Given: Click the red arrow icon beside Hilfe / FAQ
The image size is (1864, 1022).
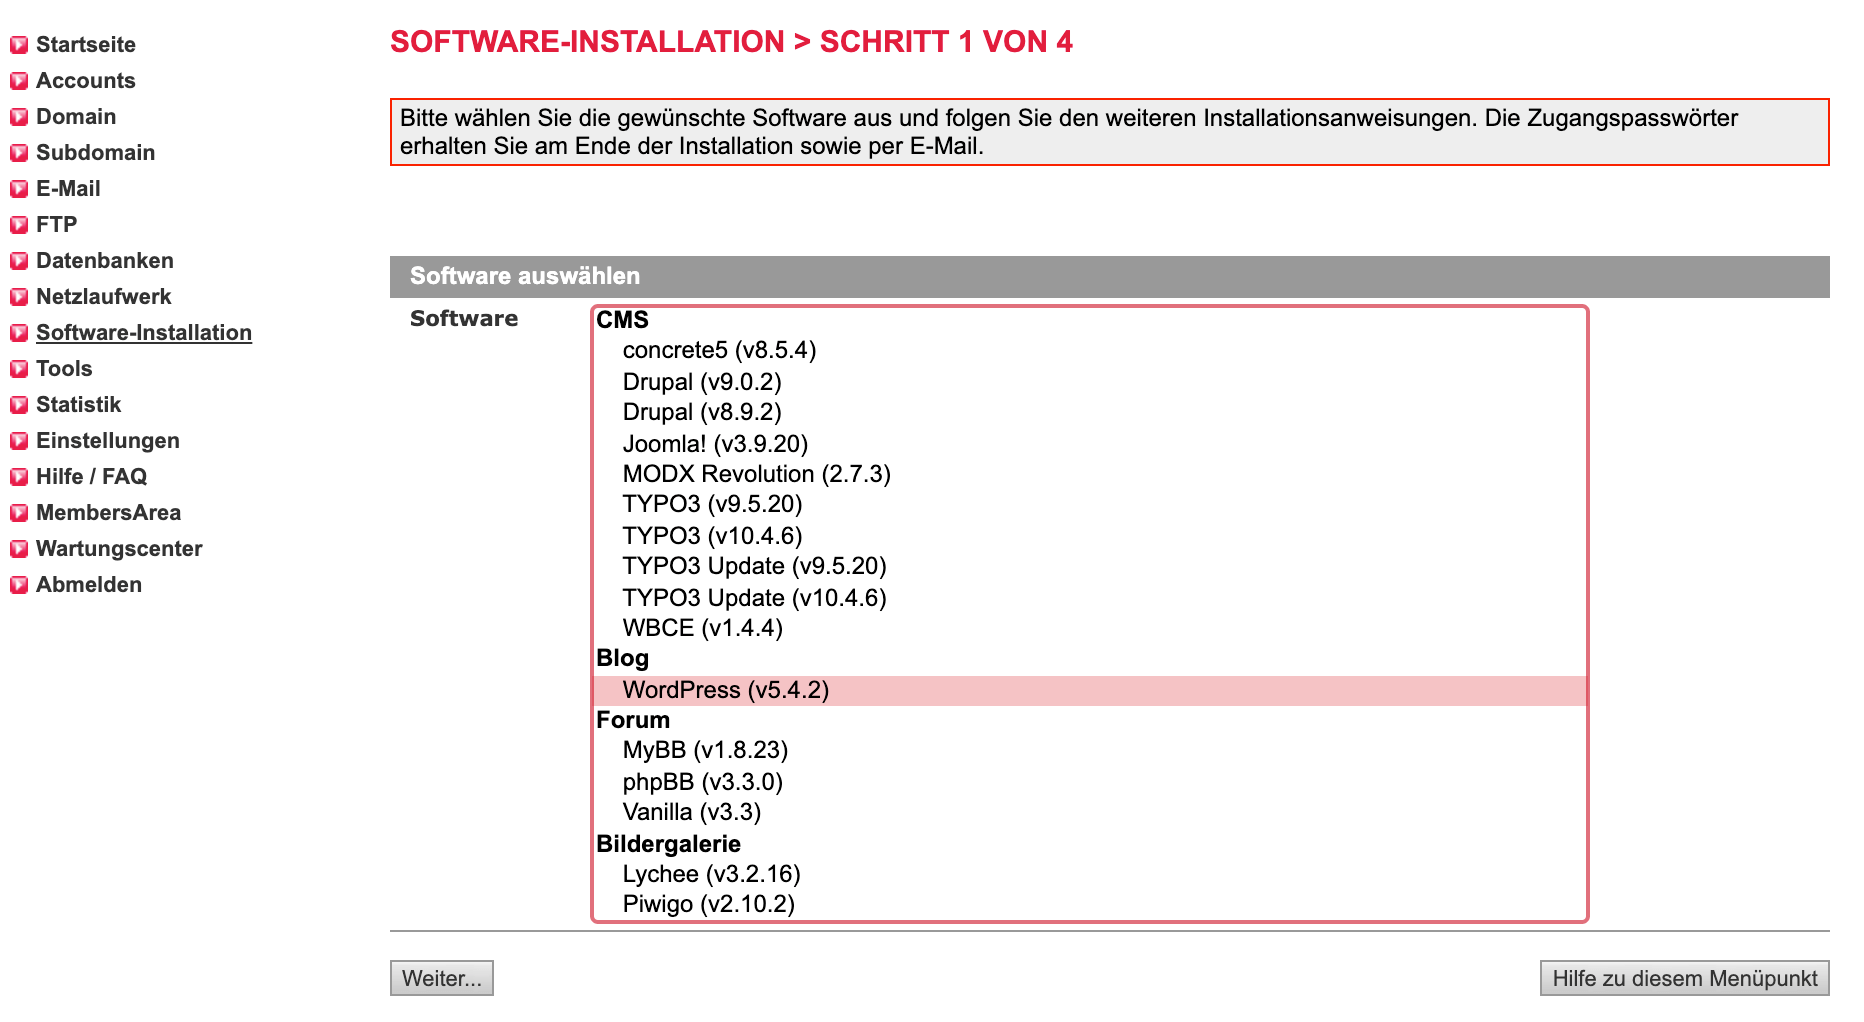Looking at the screenshot, I should click(19, 477).
